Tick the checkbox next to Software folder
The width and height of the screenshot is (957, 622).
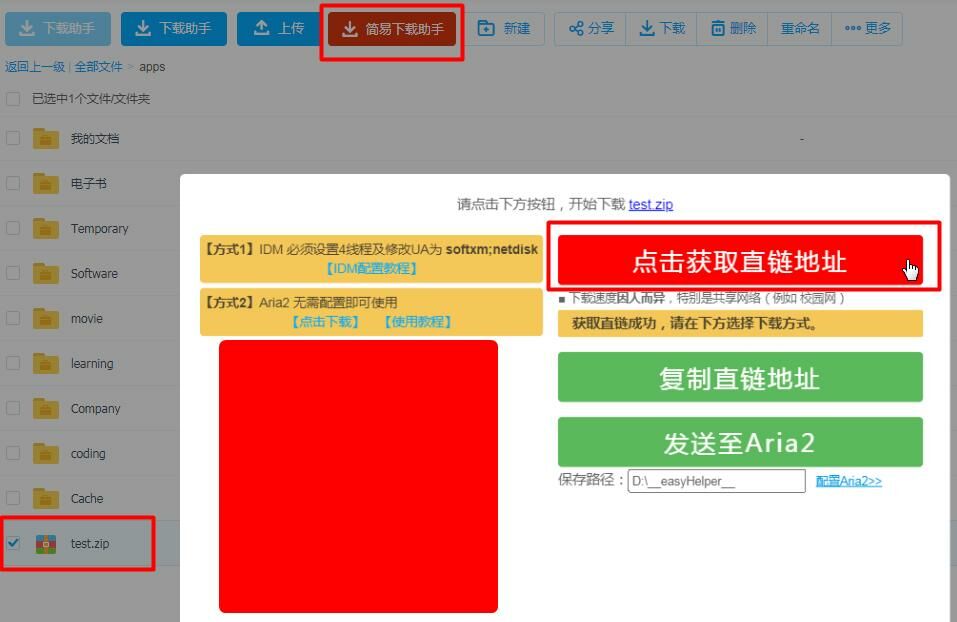(13, 273)
